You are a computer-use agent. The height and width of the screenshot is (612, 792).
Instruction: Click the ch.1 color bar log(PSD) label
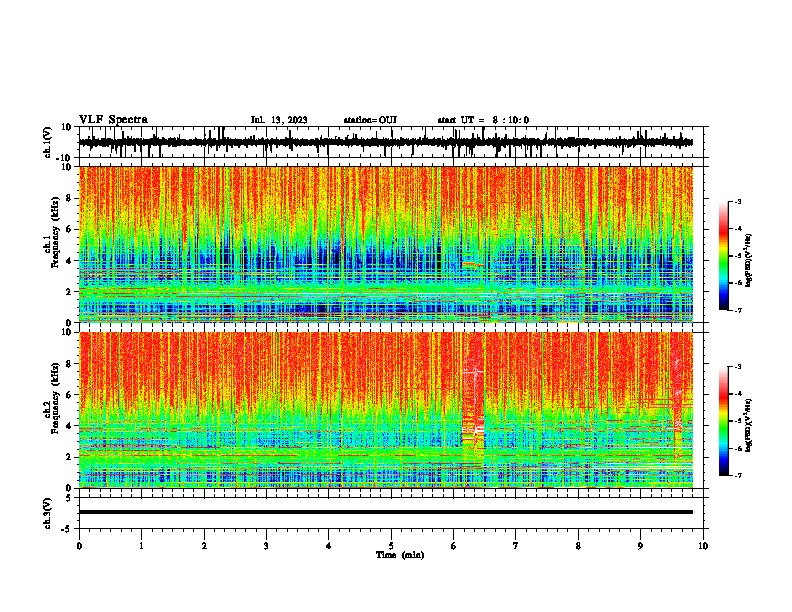(749, 261)
